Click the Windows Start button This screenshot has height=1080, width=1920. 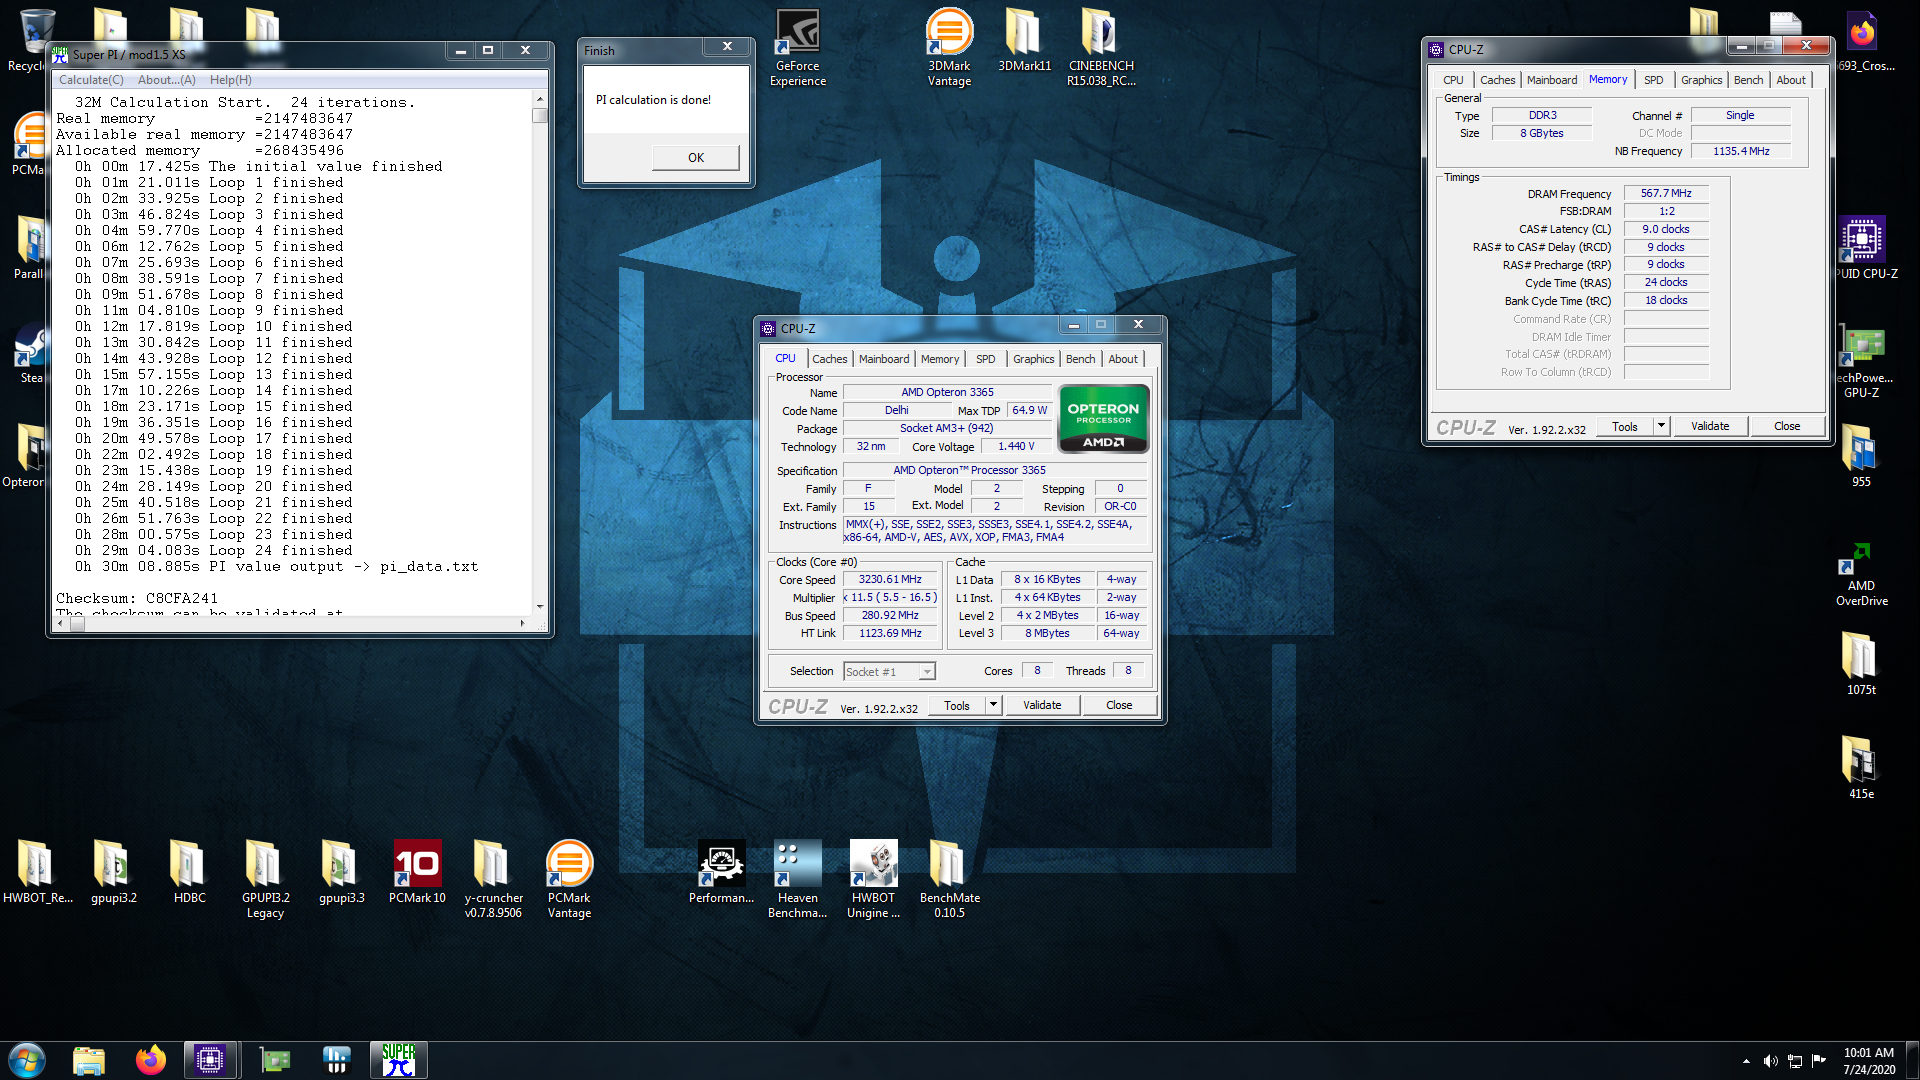point(27,1060)
